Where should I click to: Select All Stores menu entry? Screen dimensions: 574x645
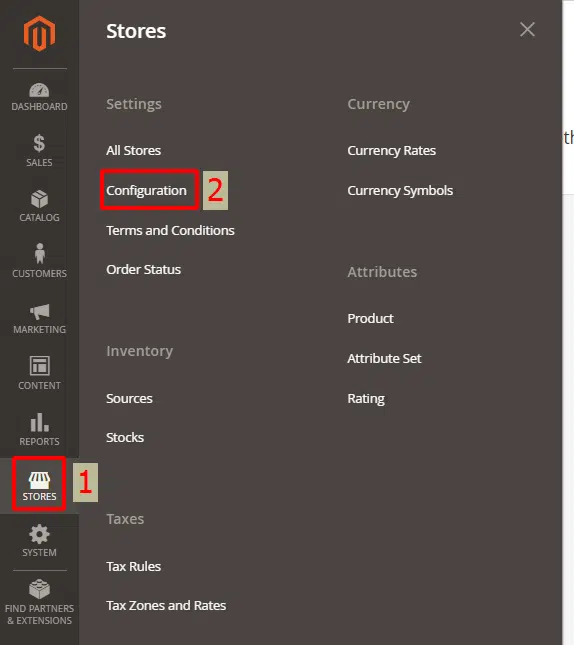[133, 151]
